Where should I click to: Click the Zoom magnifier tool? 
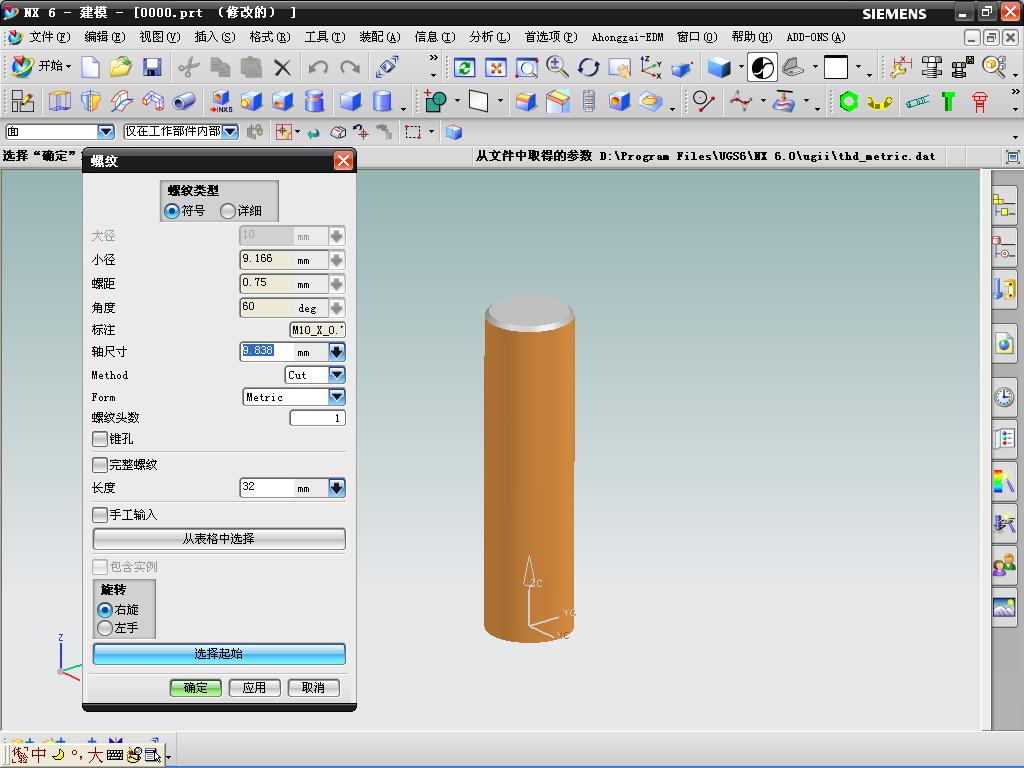558,67
